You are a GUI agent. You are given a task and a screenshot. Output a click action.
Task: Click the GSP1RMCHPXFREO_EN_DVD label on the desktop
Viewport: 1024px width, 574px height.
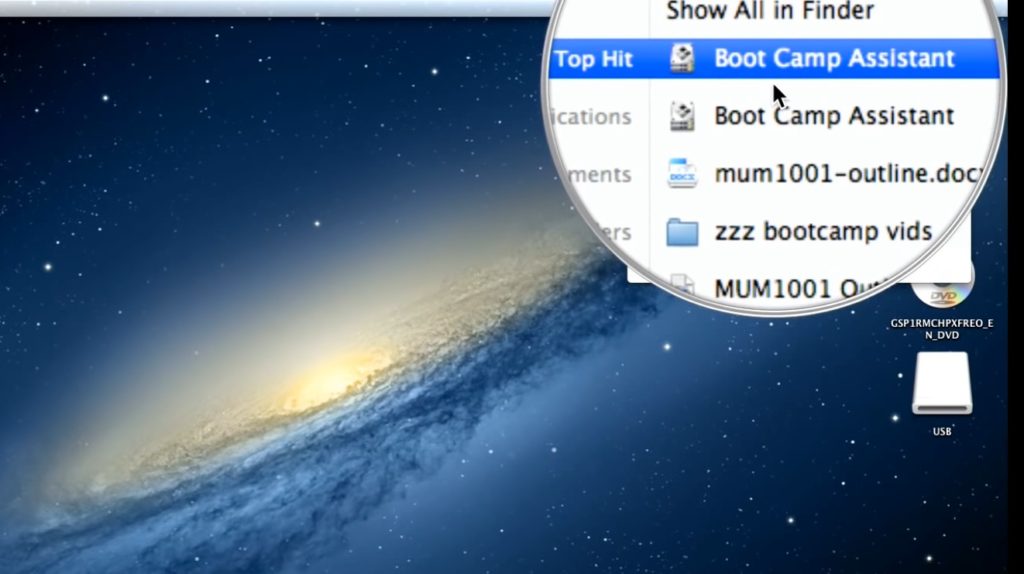click(942, 328)
